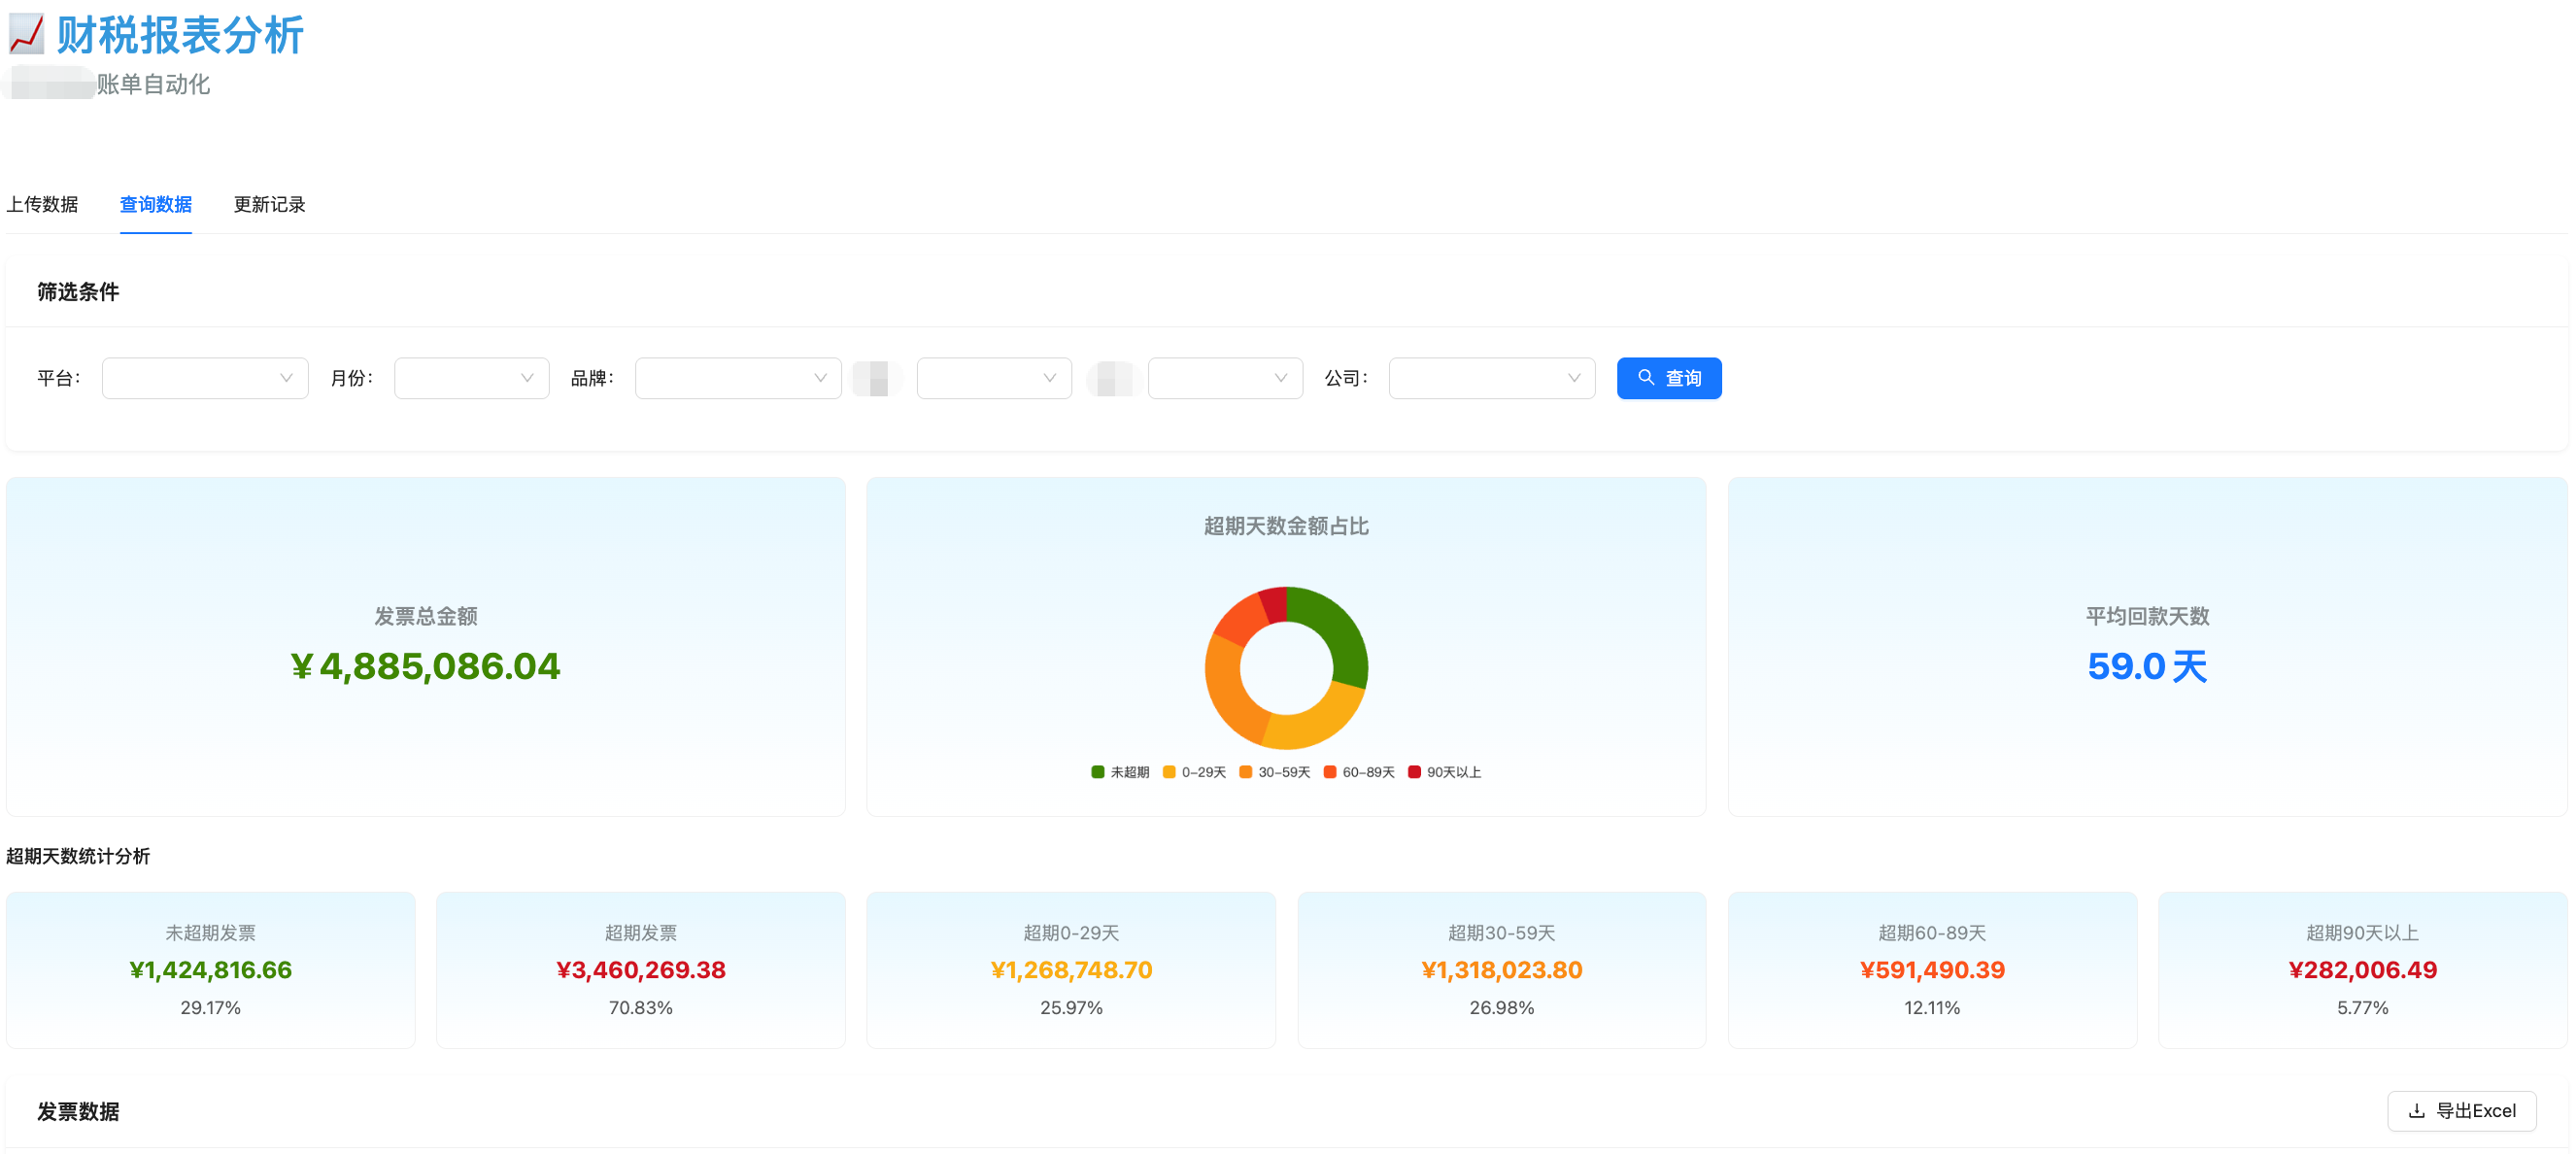Expand the 品牌 dropdown
The image size is (2576, 1154).
tap(738, 378)
